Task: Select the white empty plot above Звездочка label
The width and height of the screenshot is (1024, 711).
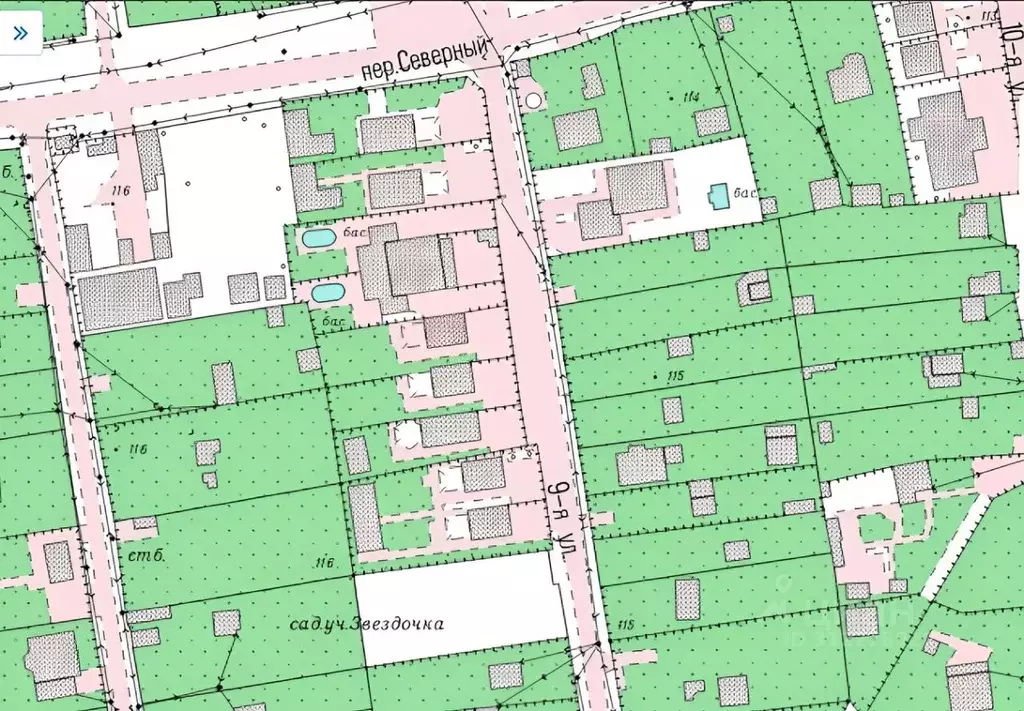Action: click(x=460, y=607)
